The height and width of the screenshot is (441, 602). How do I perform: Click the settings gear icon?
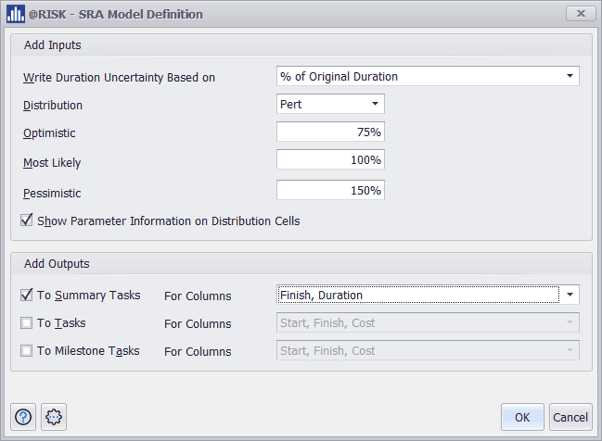pos(54,417)
